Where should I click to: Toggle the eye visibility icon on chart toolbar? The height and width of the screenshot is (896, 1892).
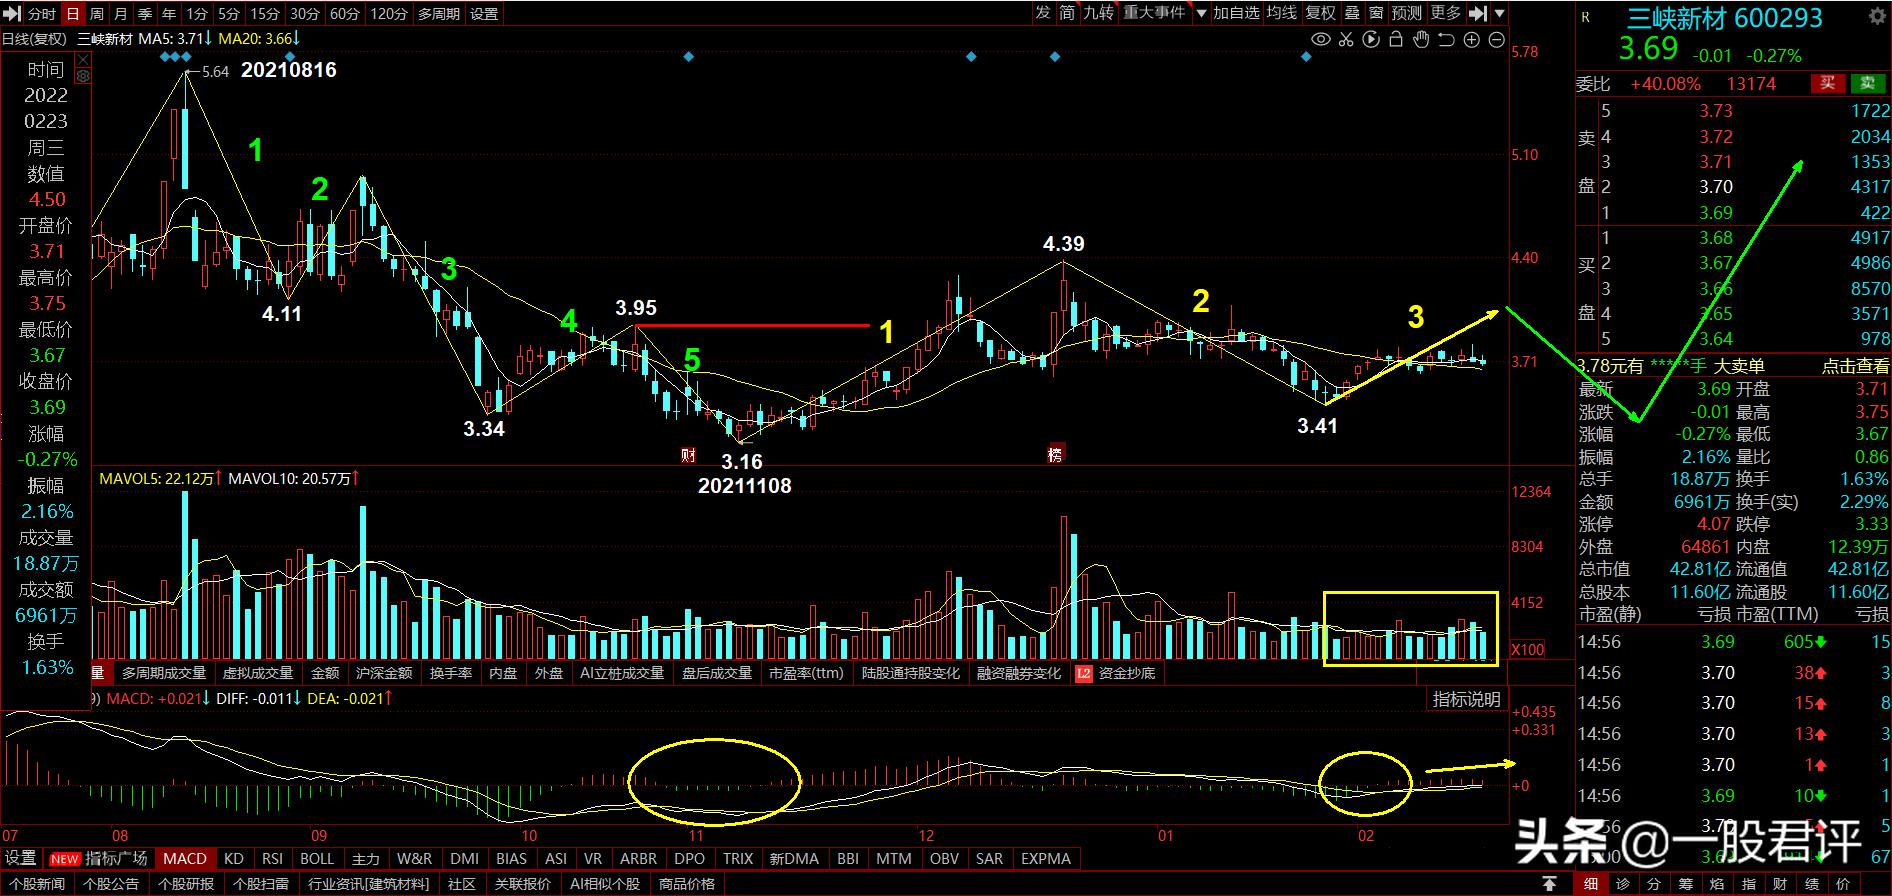tap(1321, 40)
